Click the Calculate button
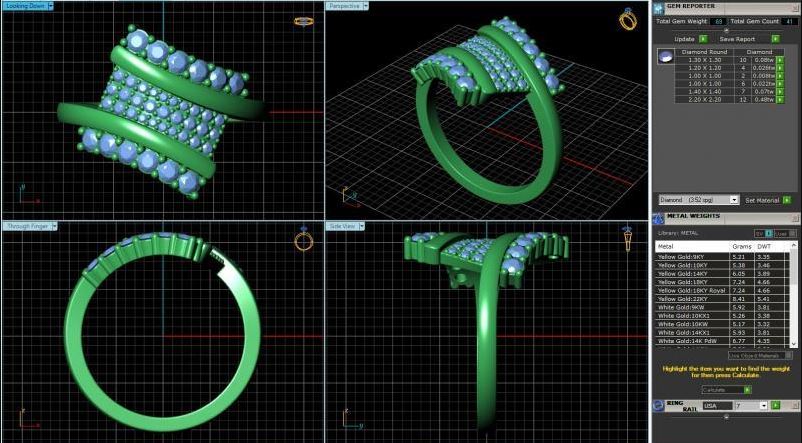This screenshot has width=802, height=443. tap(726, 390)
